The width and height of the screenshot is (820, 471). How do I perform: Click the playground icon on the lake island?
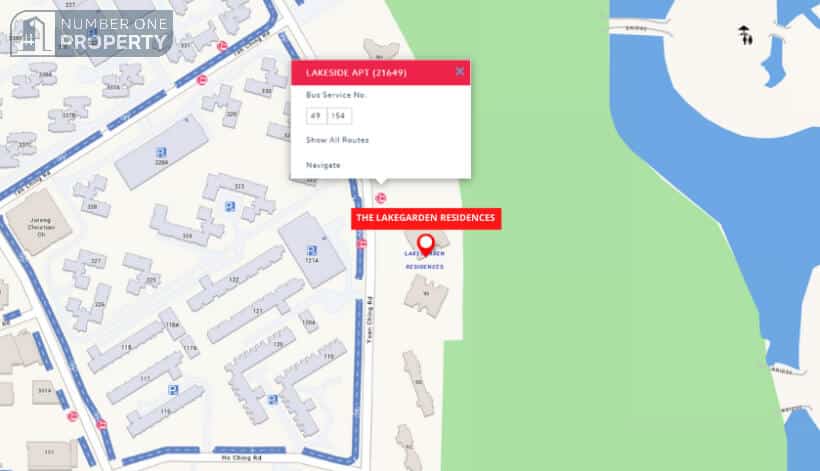[745, 35]
